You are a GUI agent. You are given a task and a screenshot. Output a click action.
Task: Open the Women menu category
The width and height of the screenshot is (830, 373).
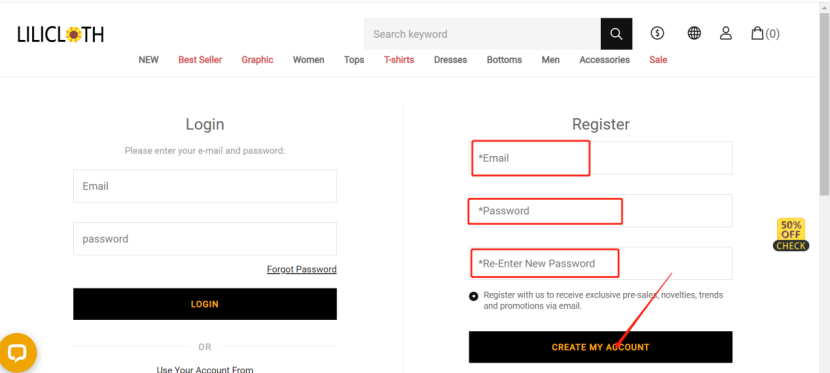pos(309,60)
